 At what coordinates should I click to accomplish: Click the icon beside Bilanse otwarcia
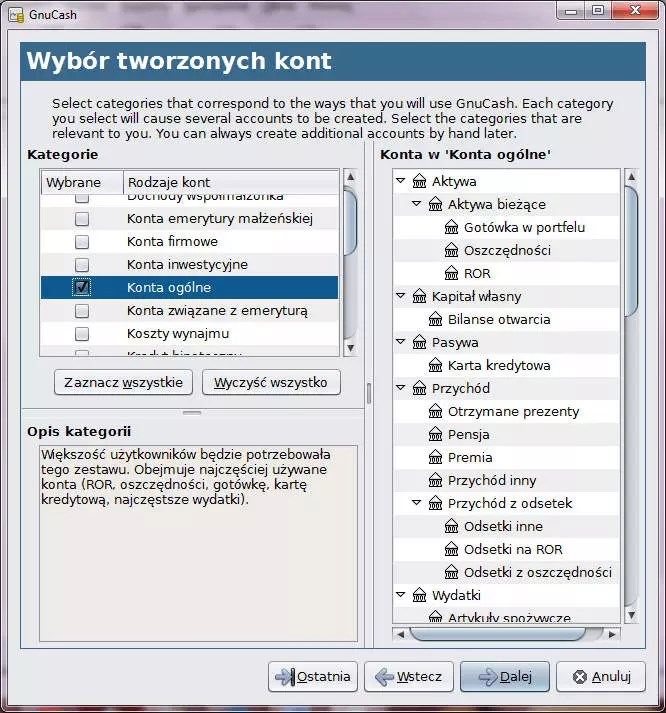point(435,320)
